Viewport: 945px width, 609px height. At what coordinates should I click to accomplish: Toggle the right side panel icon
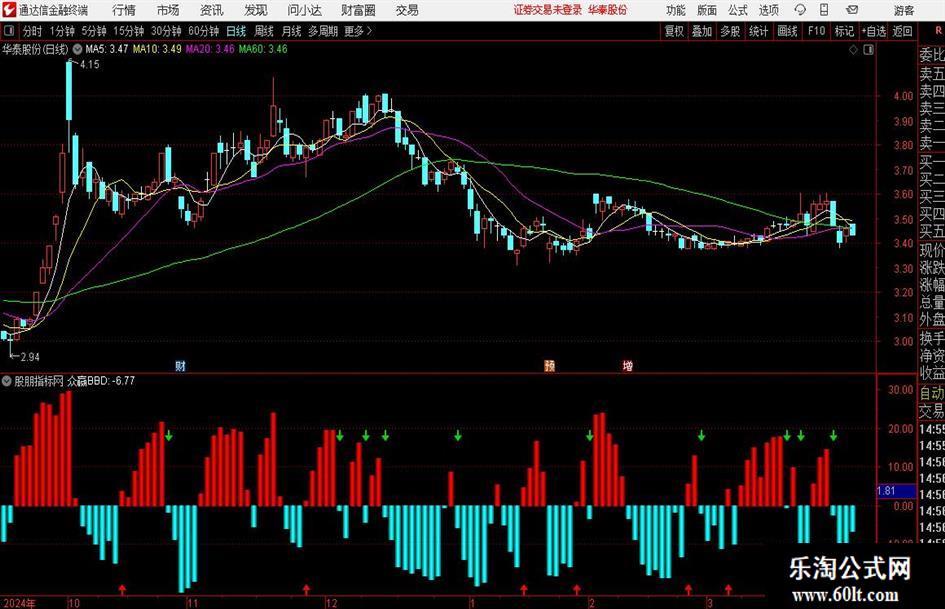868,50
